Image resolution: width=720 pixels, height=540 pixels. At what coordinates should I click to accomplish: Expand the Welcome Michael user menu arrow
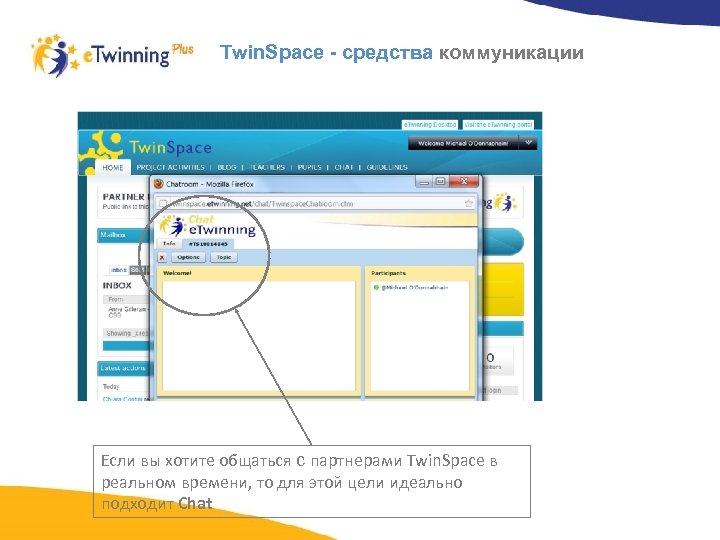pyautogui.click(x=528, y=143)
